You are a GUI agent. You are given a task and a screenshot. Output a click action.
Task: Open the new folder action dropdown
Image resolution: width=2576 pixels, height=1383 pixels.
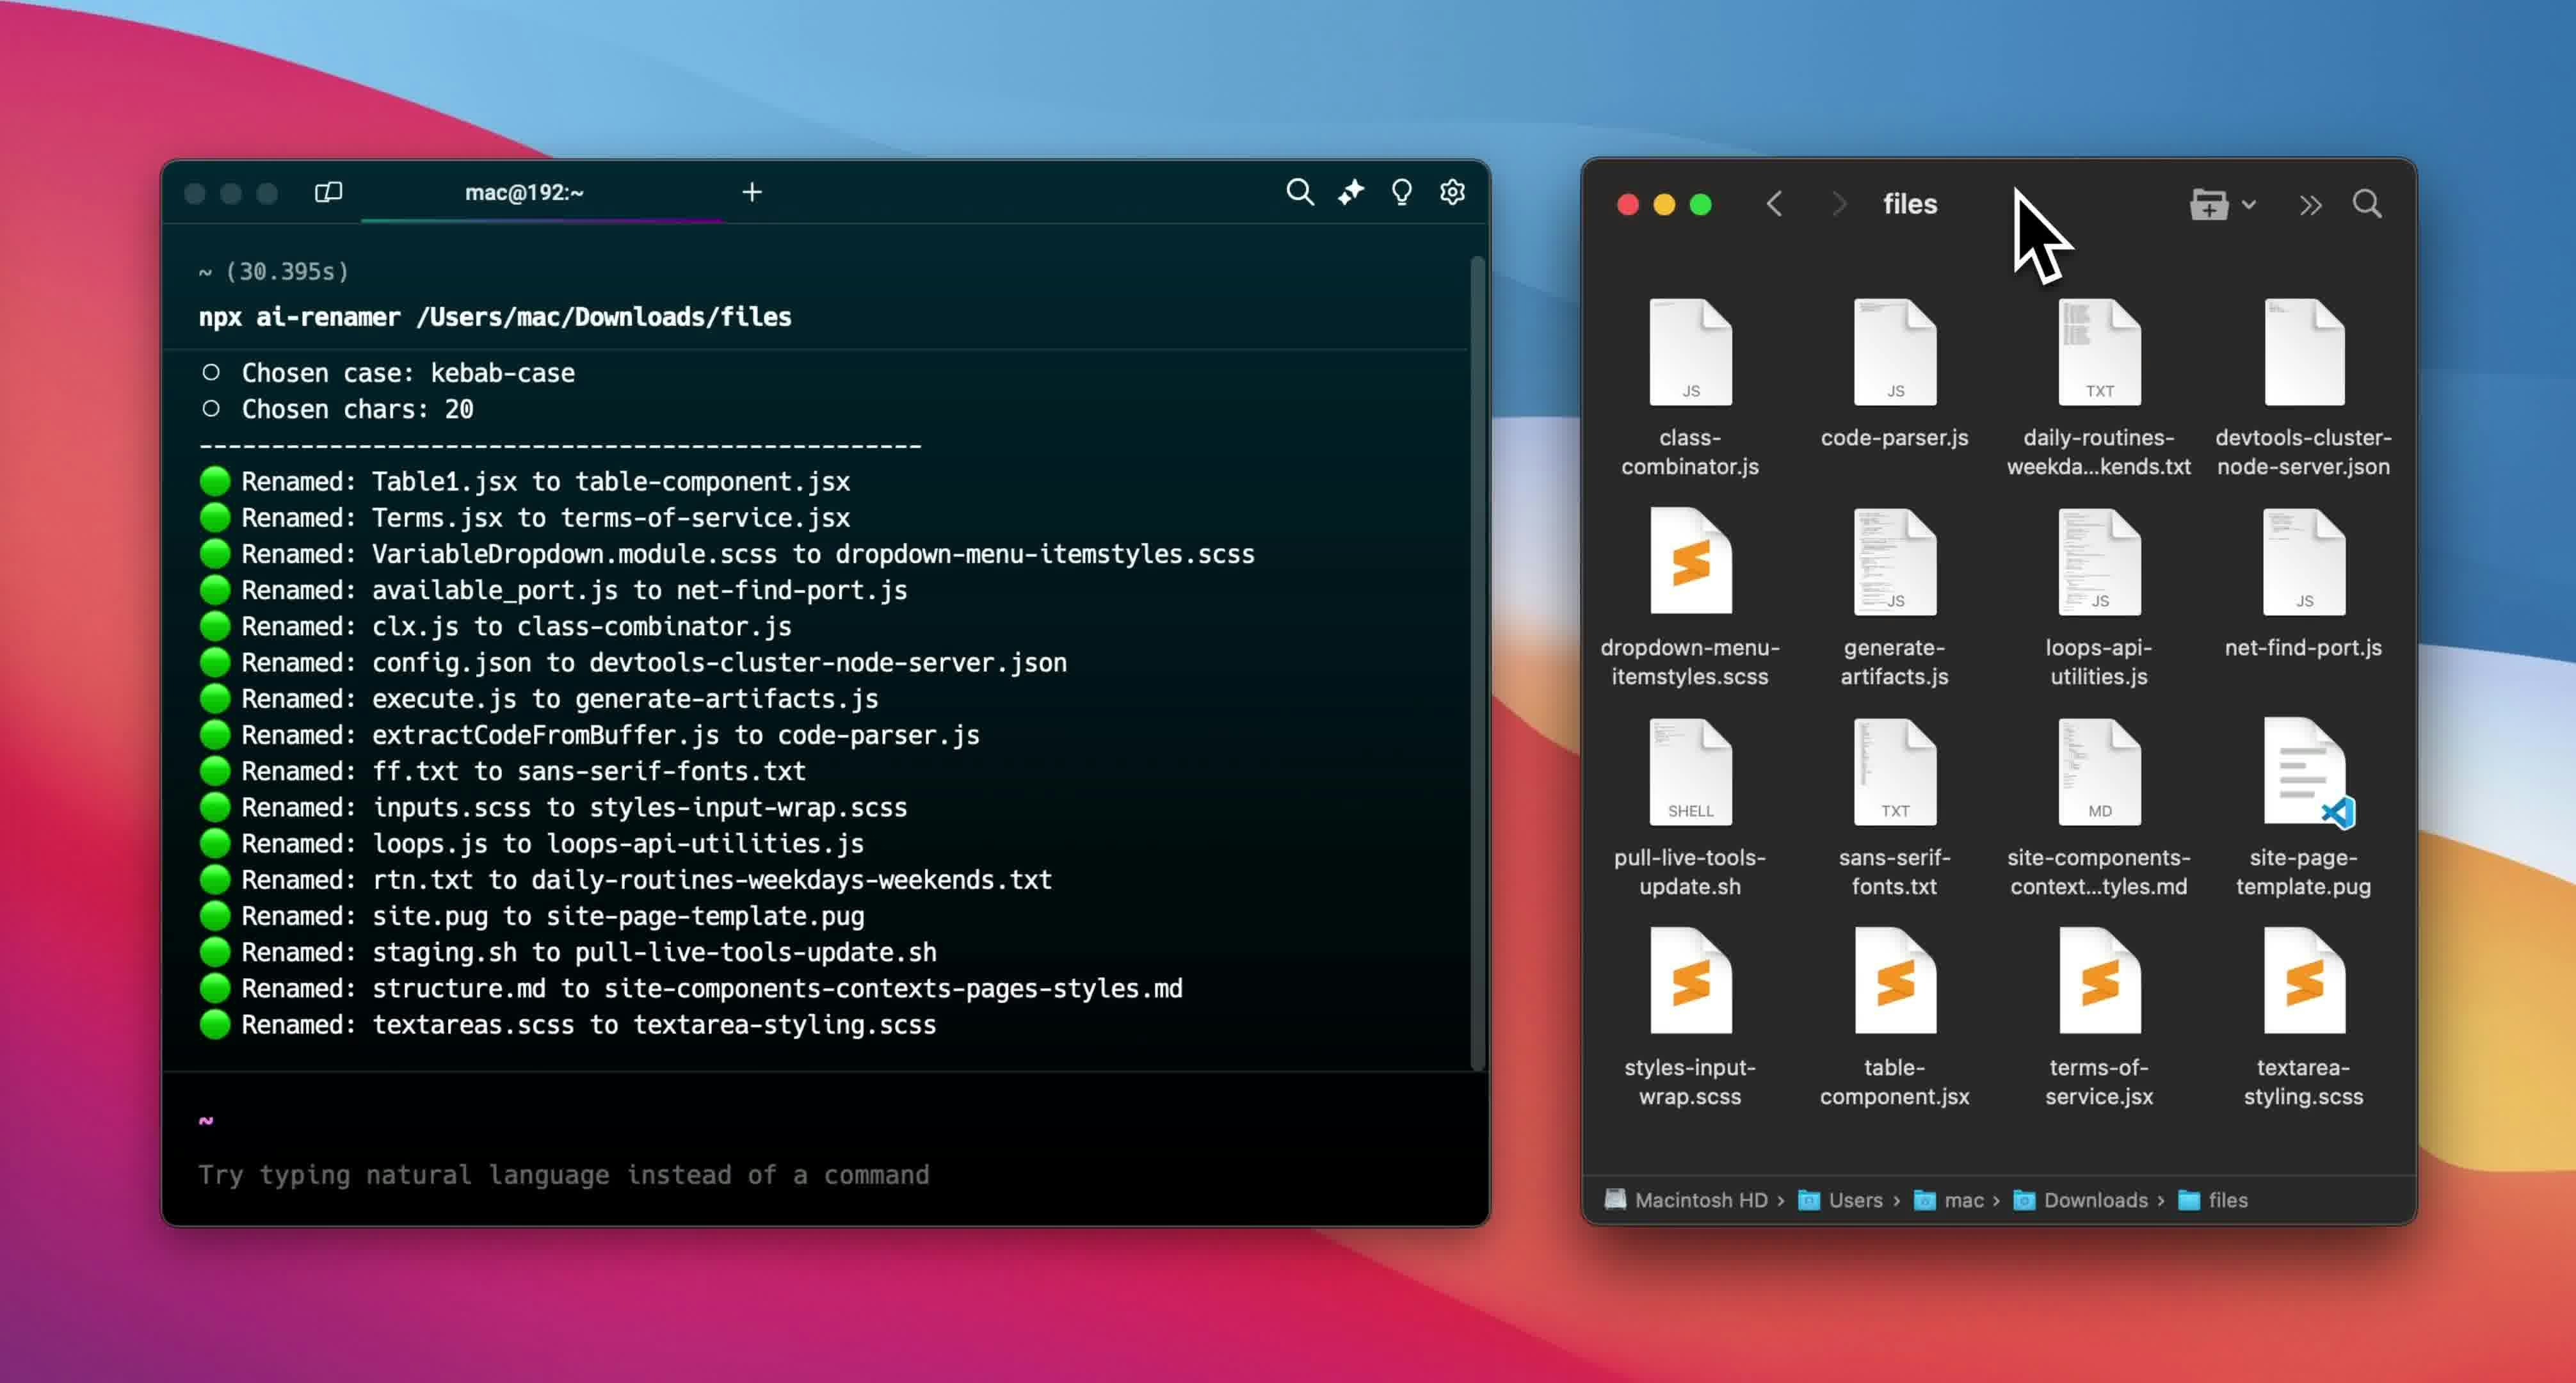[x=2222, y=204]
